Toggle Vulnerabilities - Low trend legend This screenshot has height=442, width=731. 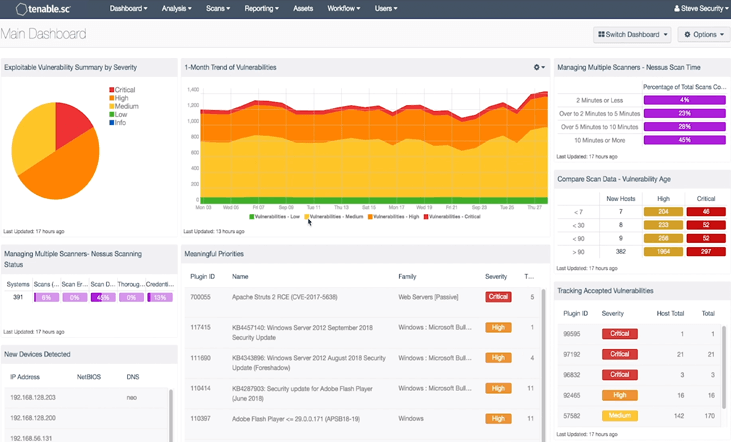[x=275, y=216]
